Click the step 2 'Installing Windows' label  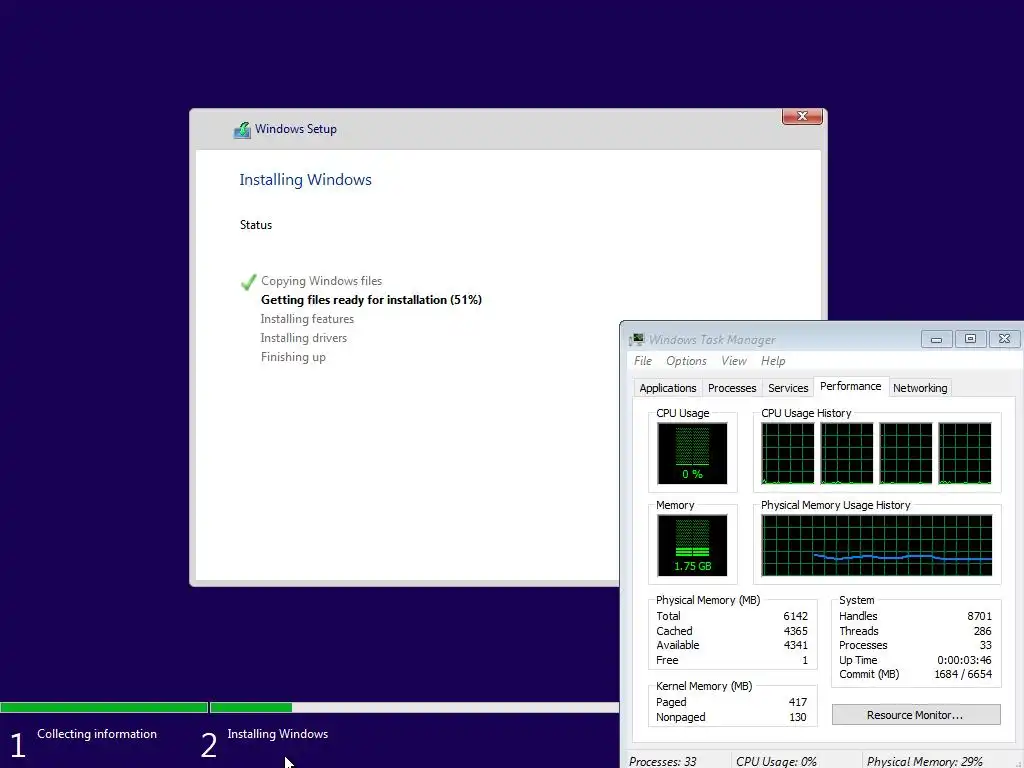pos(278,734)
